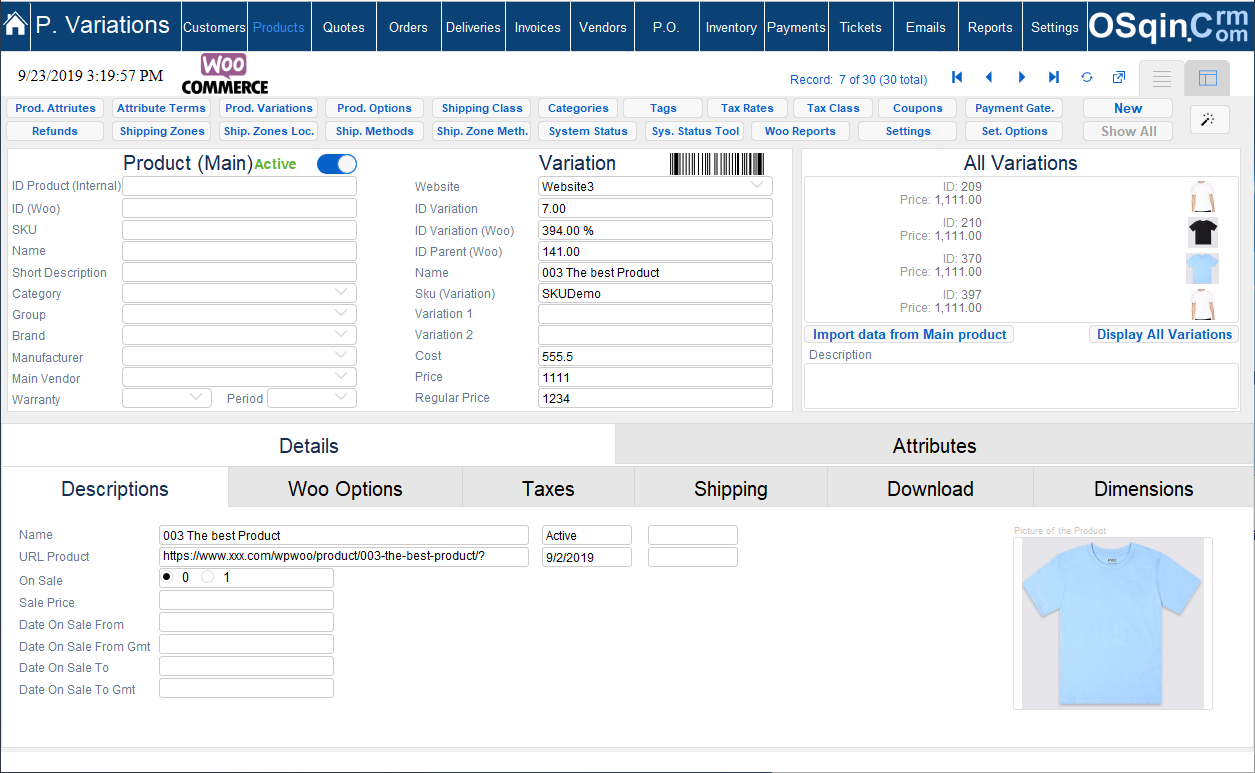Toggle the Product Active switch
The image size is (1255, 773).
click(x=337, y=164)
